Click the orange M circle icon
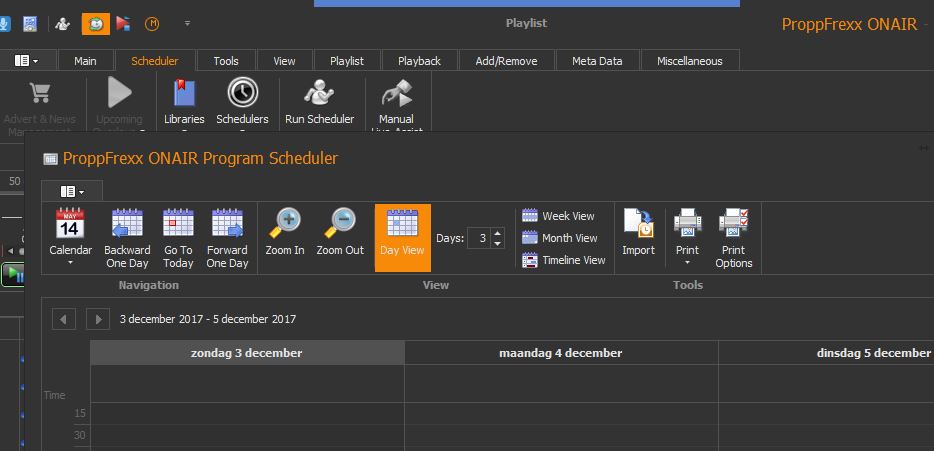The width and height of the screenshot is (934, 451). coord(152,24)
